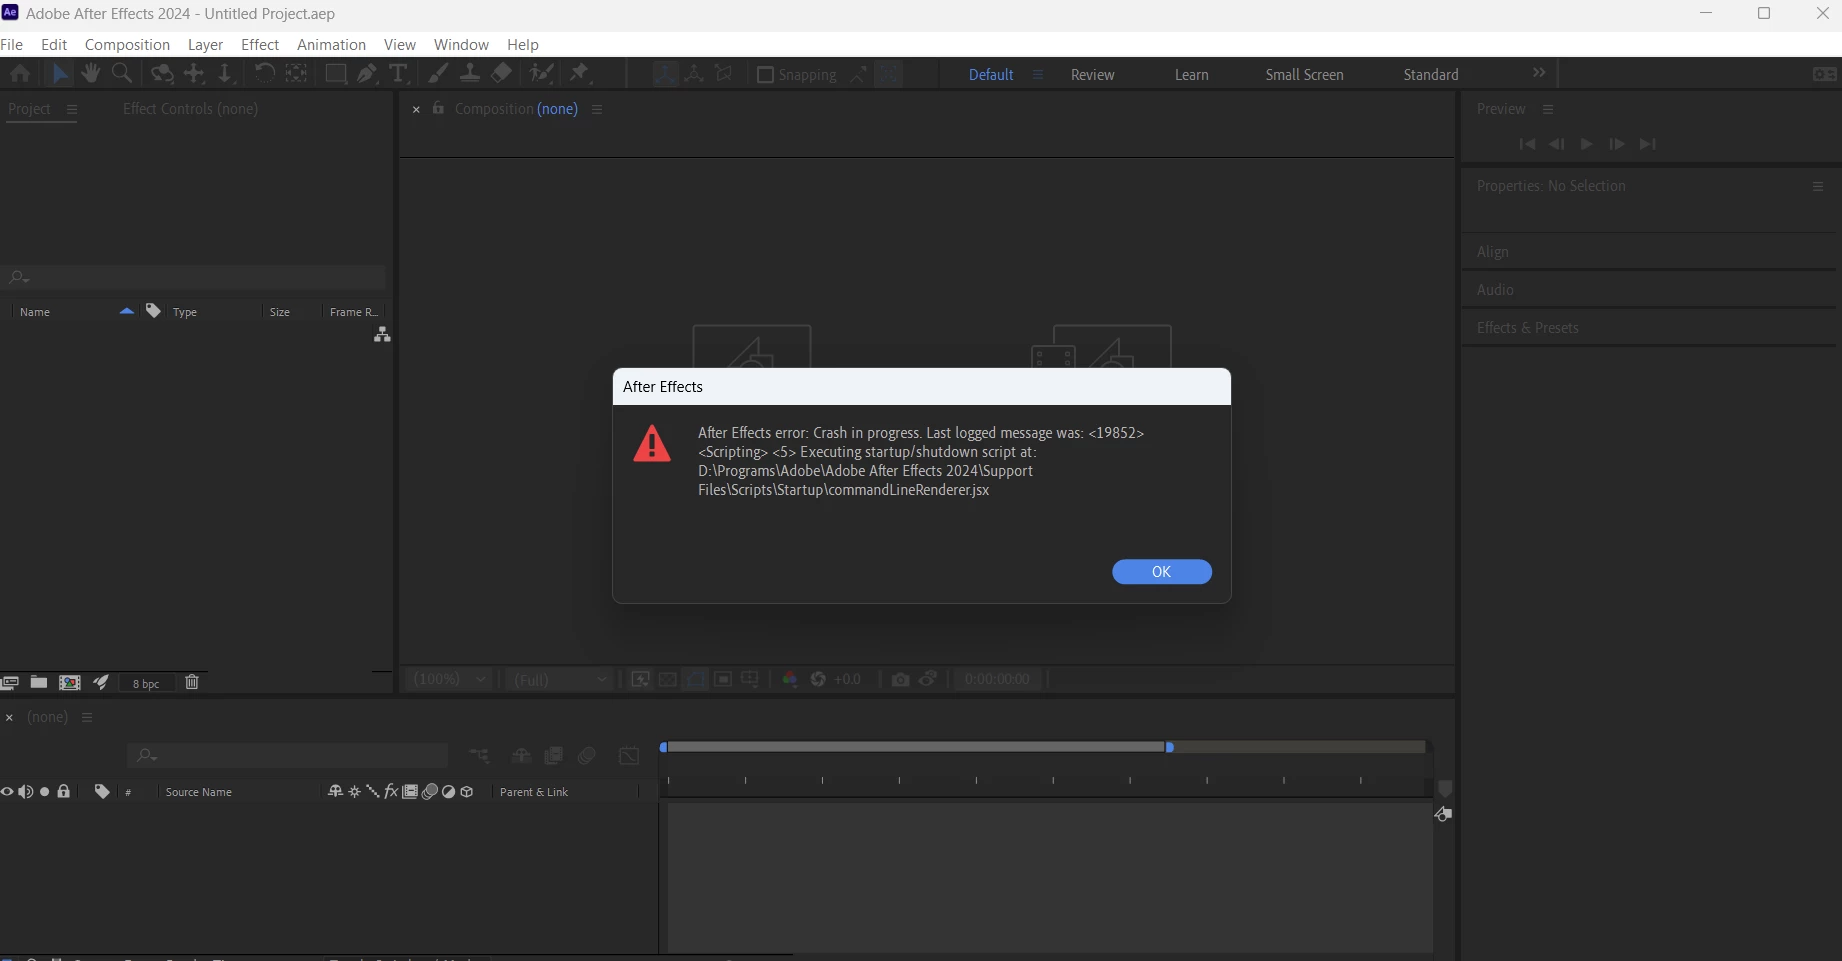Select the Rectangle shape tool
This screenshot has height=961, width=1842.
coord(336,74)
